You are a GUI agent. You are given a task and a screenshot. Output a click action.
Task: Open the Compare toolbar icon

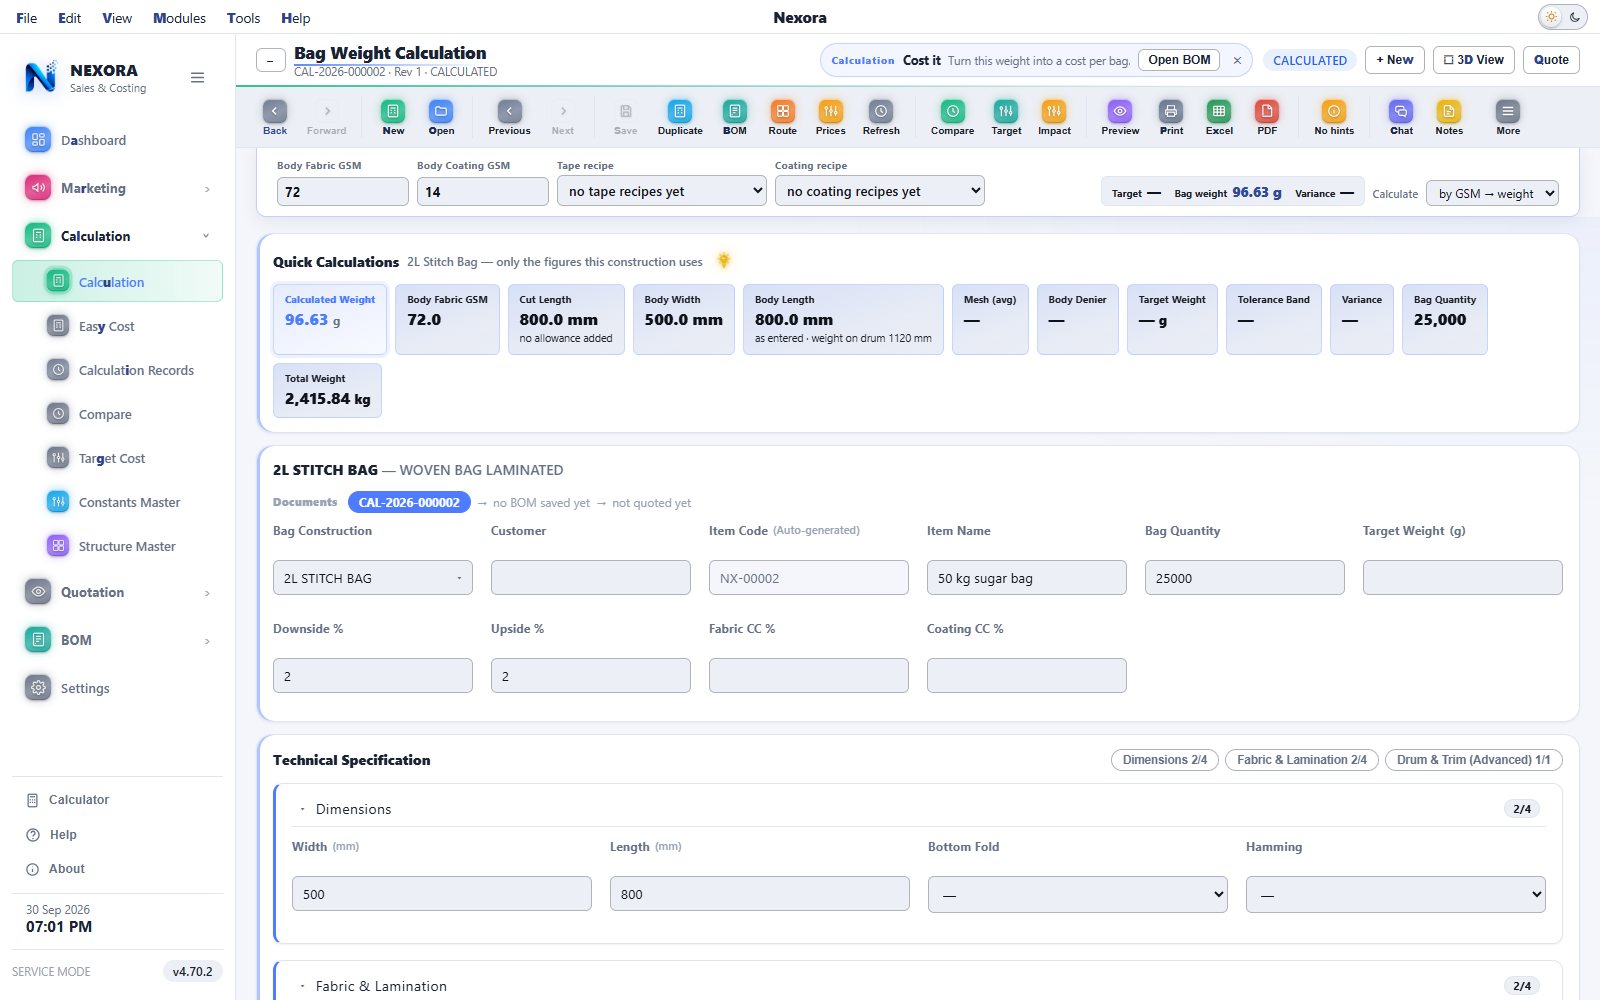(x=953, y=117)
